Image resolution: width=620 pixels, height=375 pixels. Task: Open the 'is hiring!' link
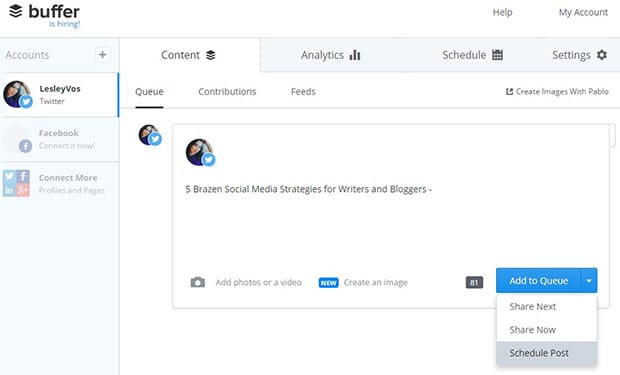click(64, 24)
